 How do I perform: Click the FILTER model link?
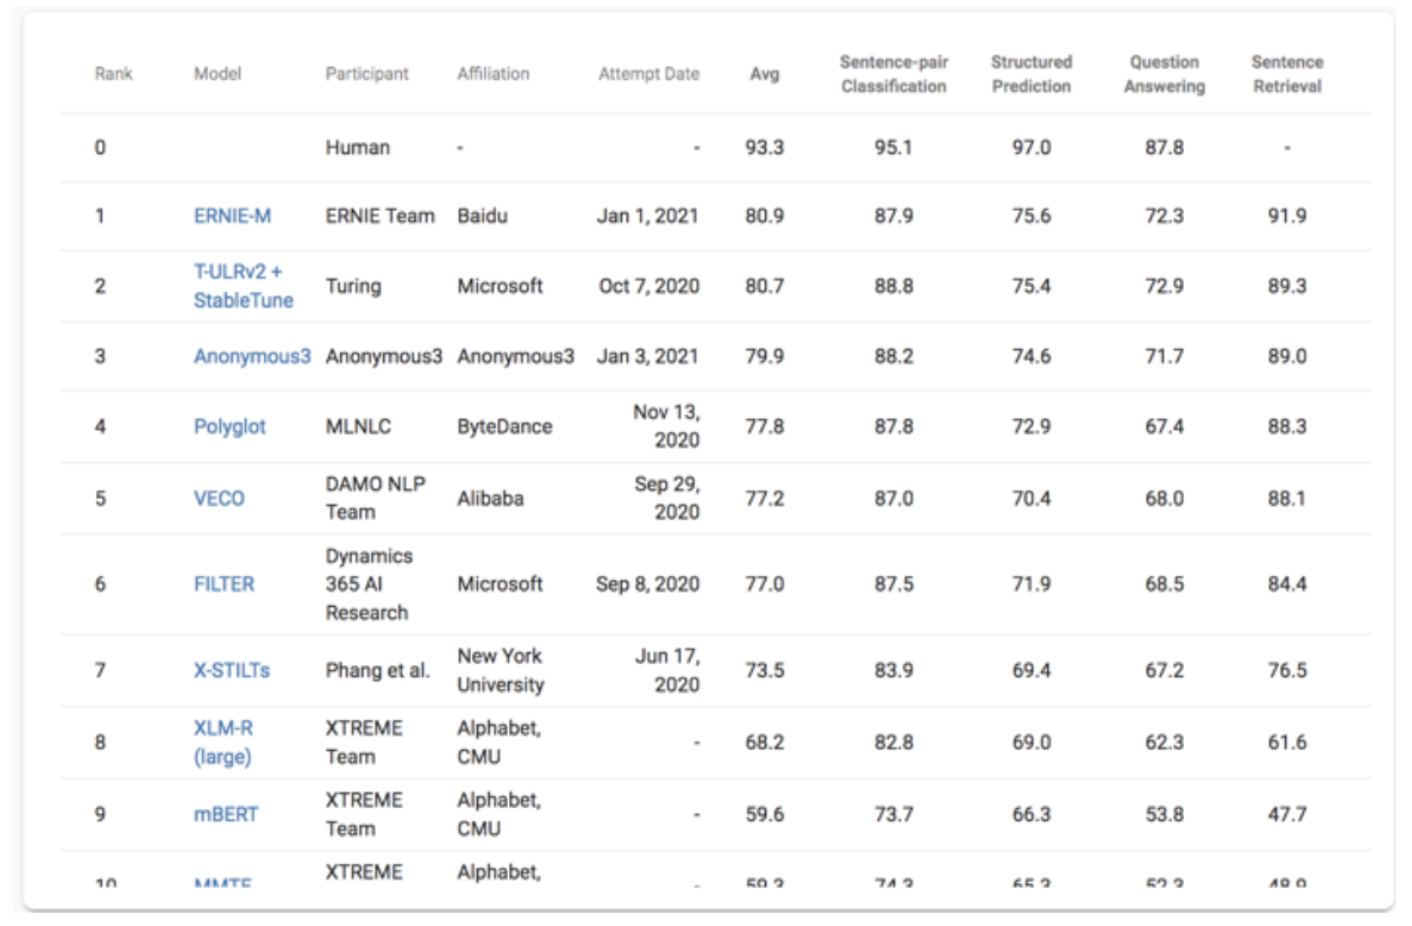[224, 584]
